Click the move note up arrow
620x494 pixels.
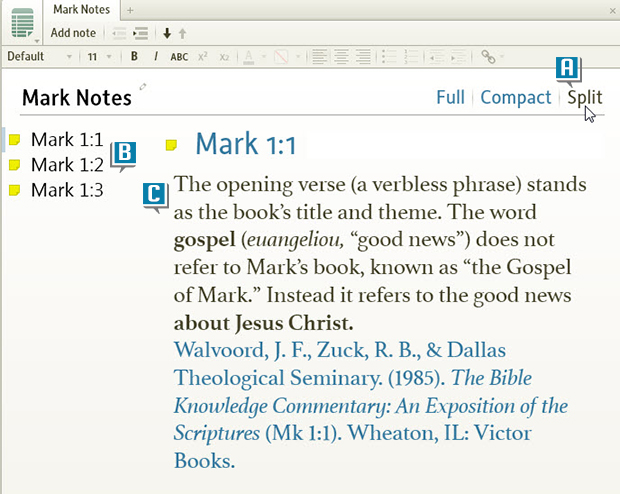[x=182, y=33]
